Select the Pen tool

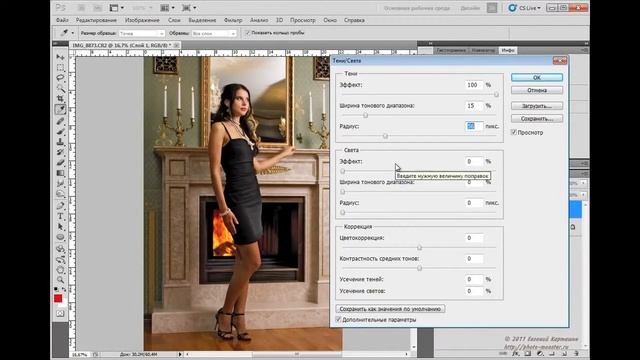(60, 206)
